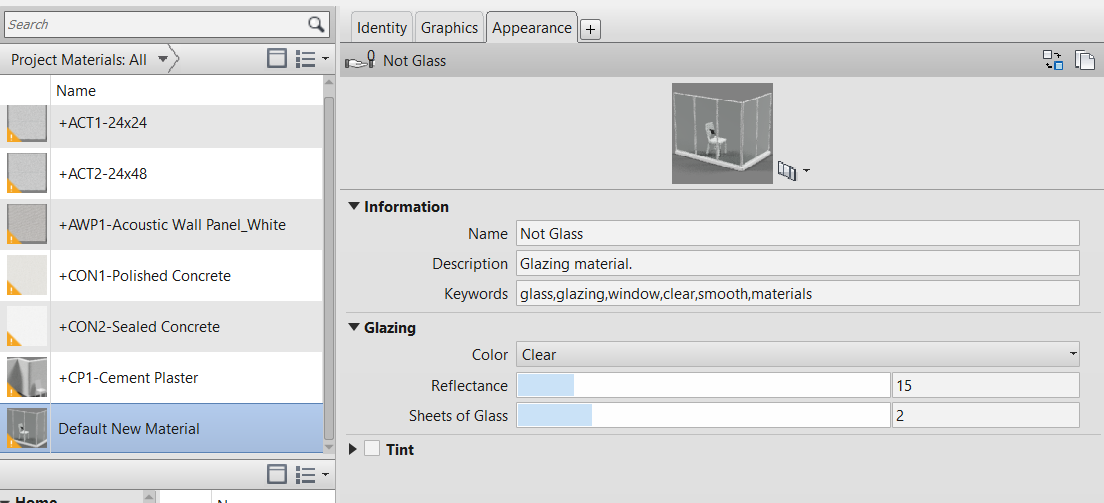Collapse the Glazing section

tap(353, 328)
